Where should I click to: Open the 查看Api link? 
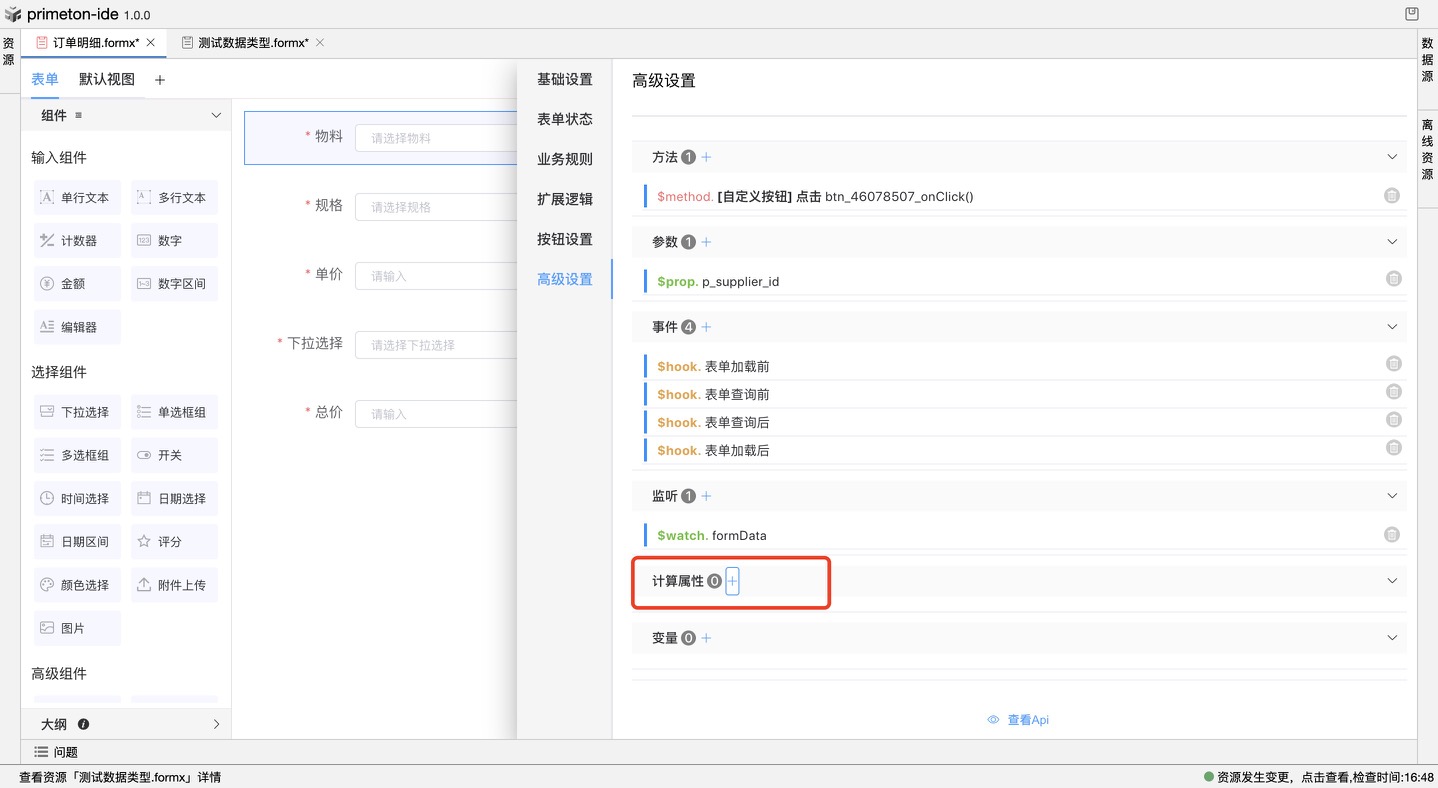click(x=1018, y=720)
